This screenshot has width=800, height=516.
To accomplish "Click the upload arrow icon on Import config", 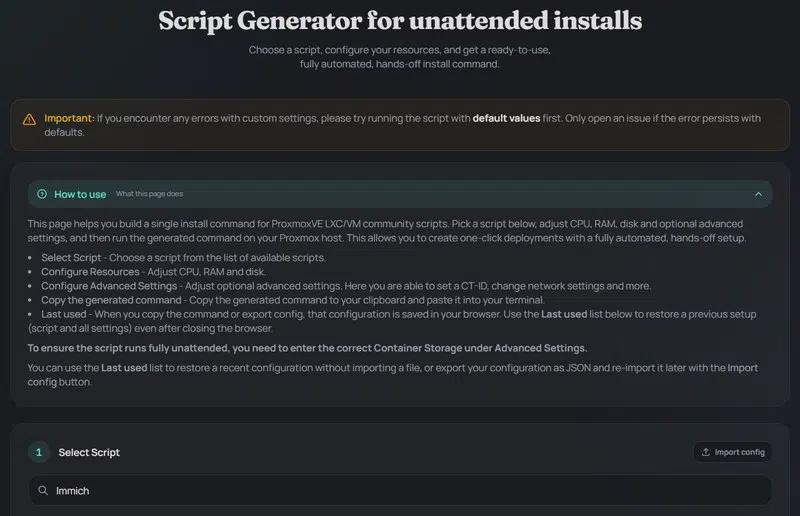I will (x=706, y=452).
